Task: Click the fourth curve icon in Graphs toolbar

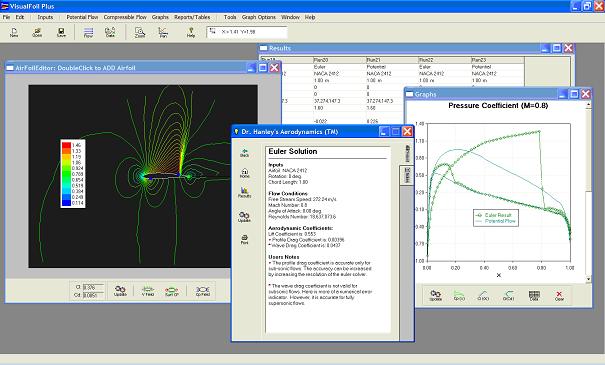Action: [x=509, y=296]
